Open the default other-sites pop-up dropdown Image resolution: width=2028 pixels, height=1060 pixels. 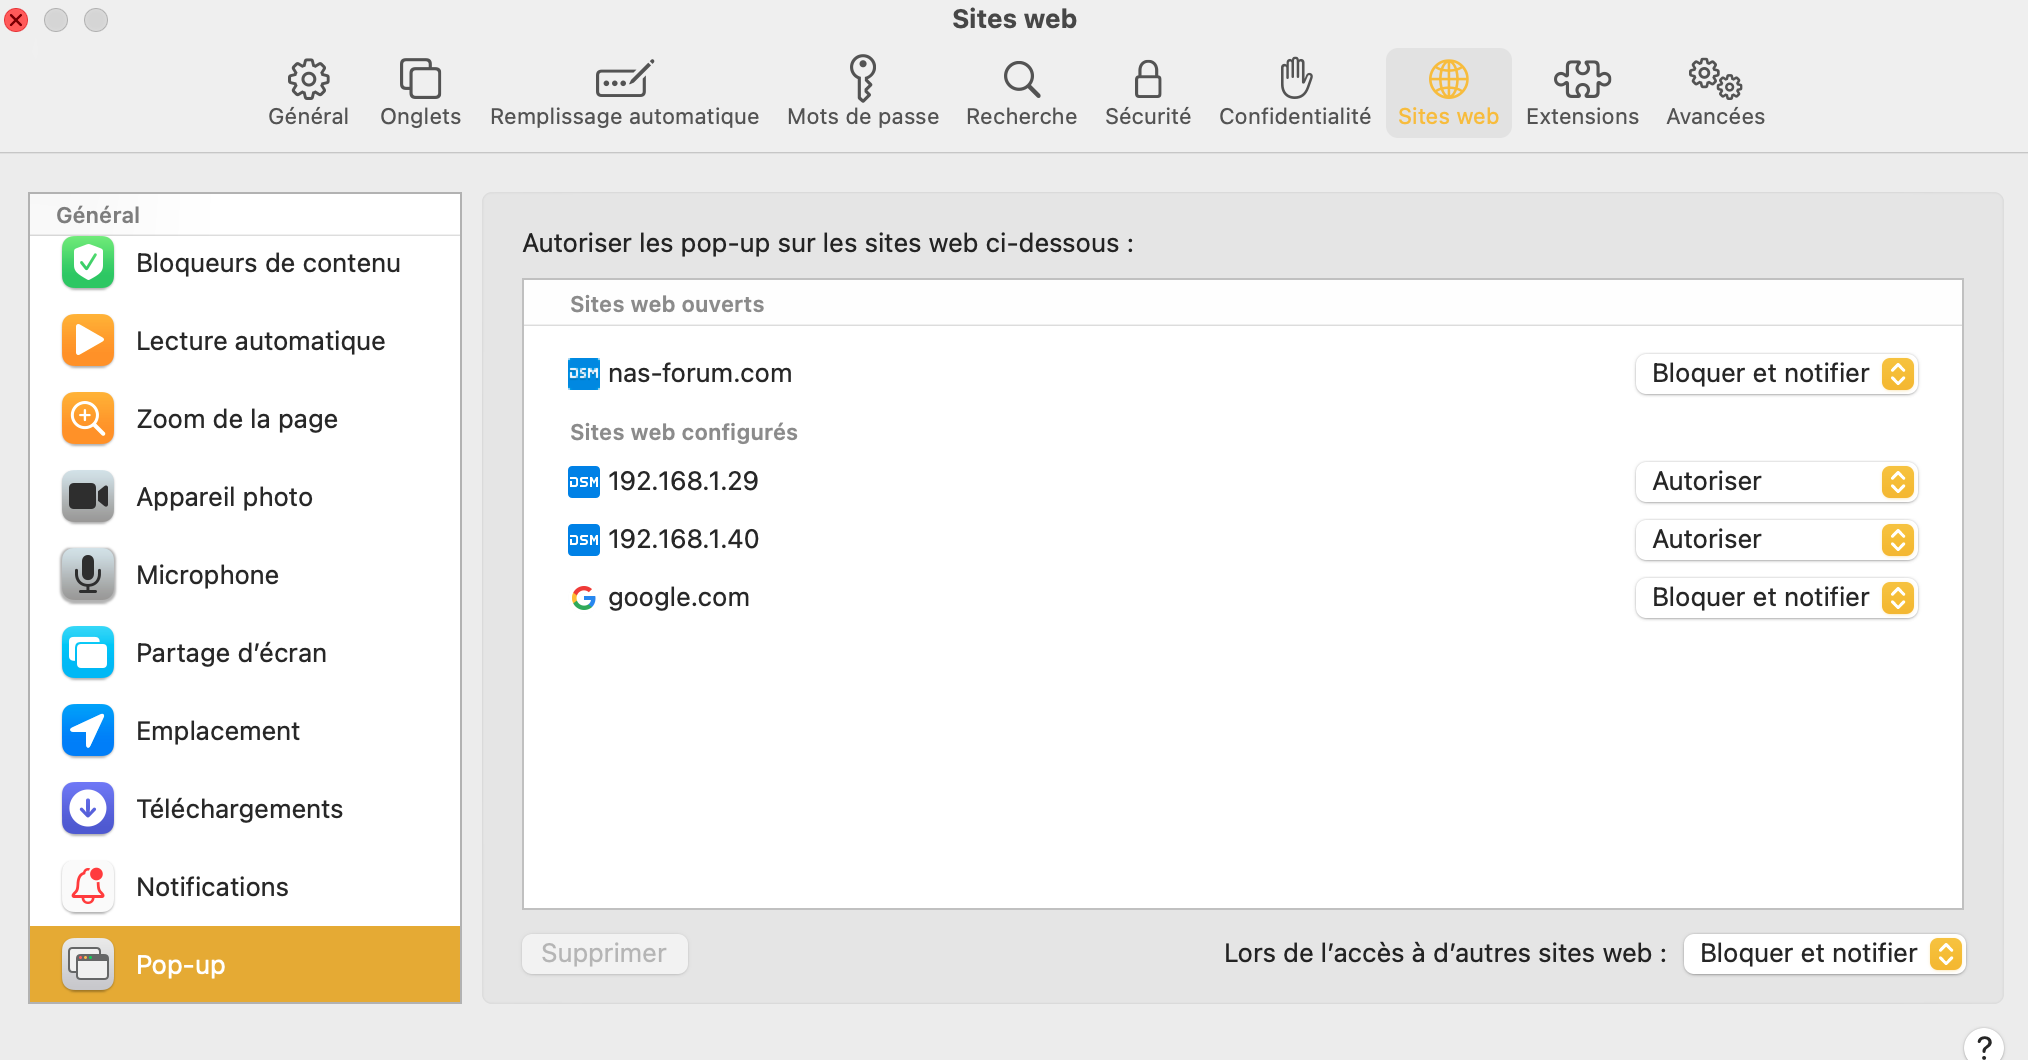point(1824,954)
